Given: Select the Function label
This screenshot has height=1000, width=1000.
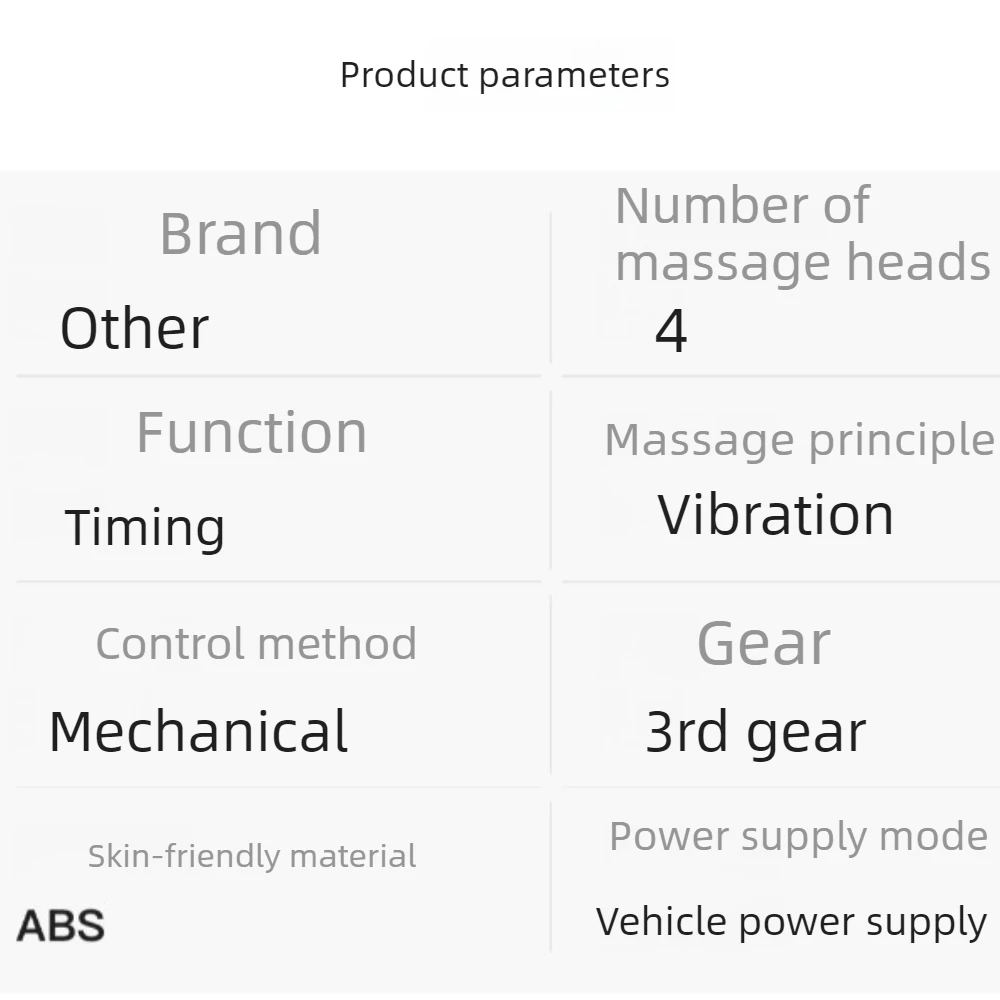Looking at the screenshot, I should [252, 432].
